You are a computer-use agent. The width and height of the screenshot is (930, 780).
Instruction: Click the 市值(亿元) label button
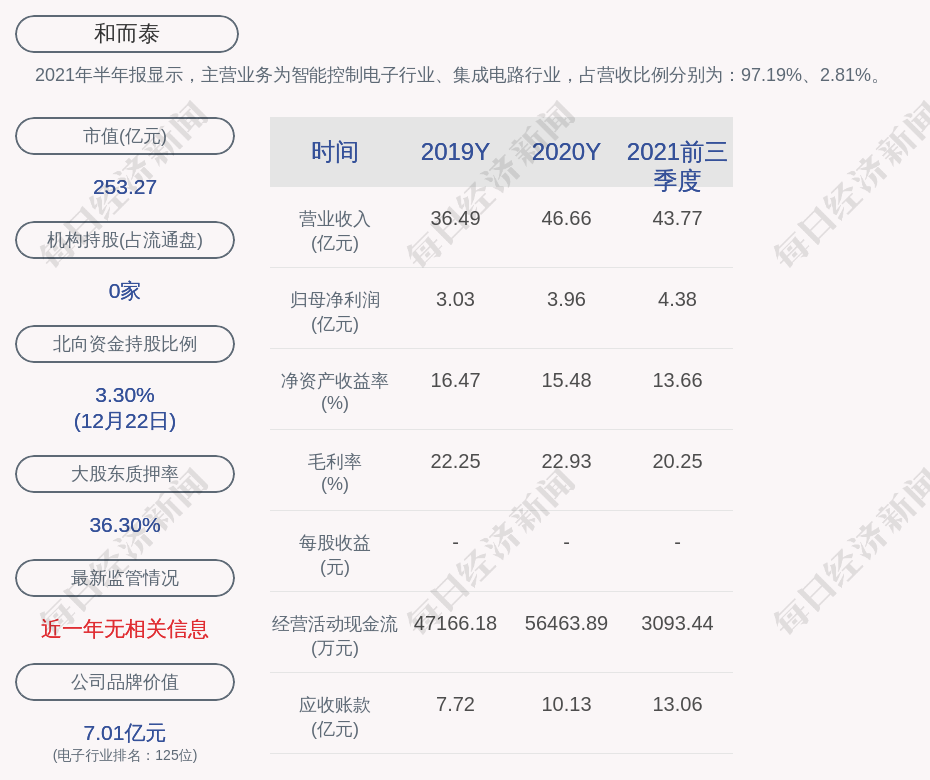[x=125, y=136]
